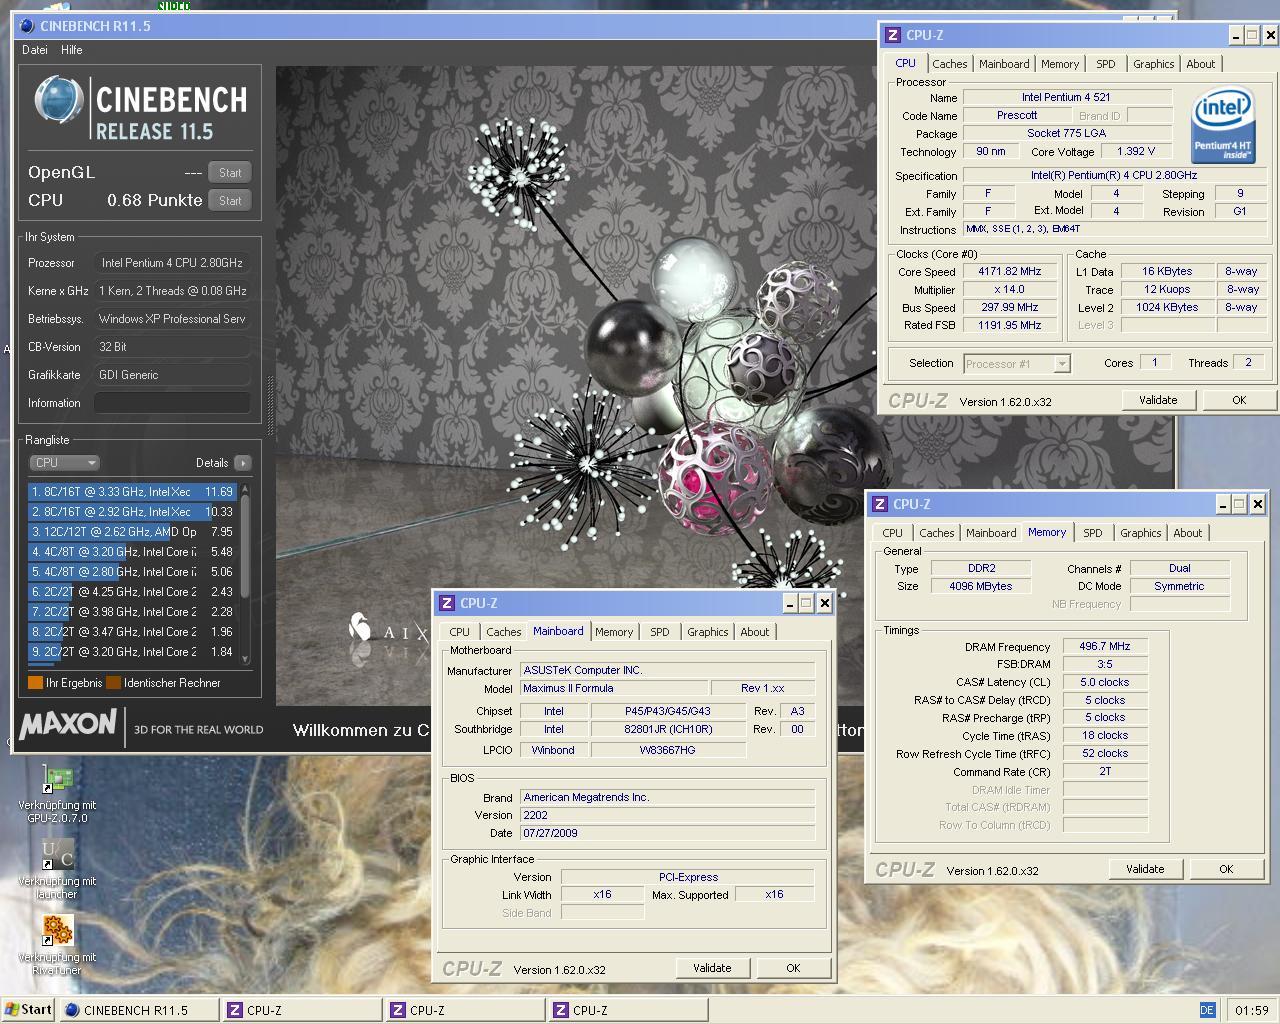Click the processor name Intel Pentium 4 521
This screenshot has width=1280, height=1024.
click(1066, 98)
